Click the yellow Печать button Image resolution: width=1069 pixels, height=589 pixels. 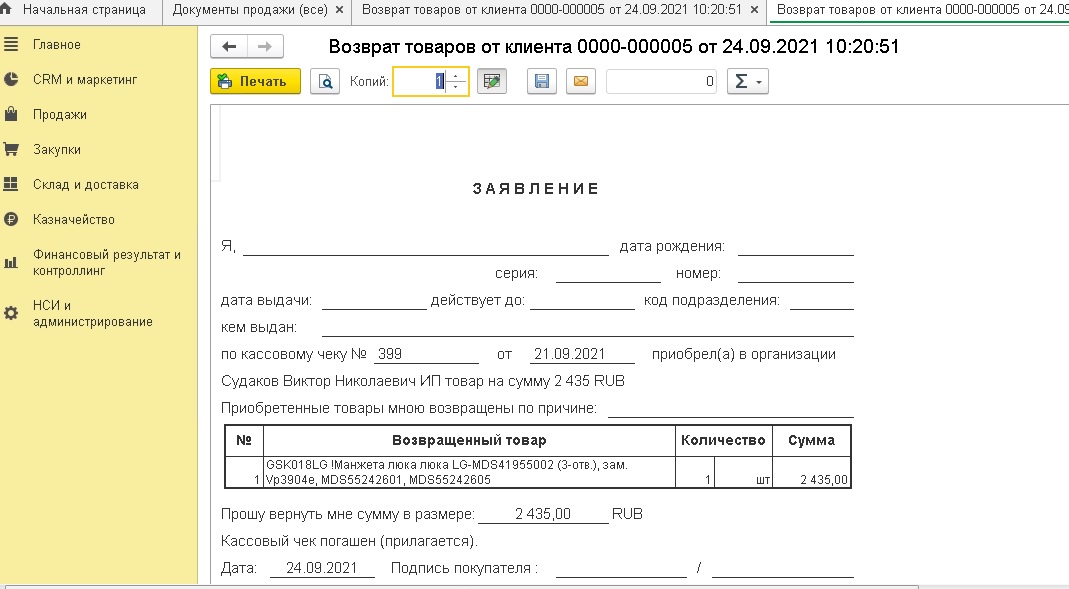click(255, 82)
